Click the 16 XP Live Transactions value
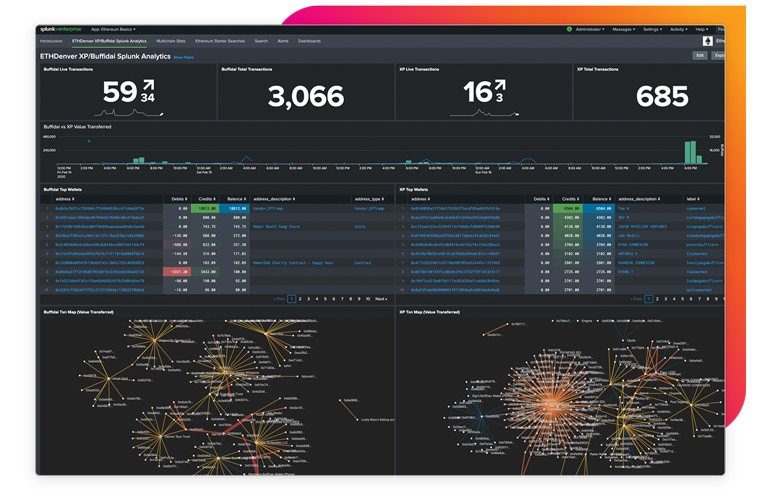 (477, 92)
